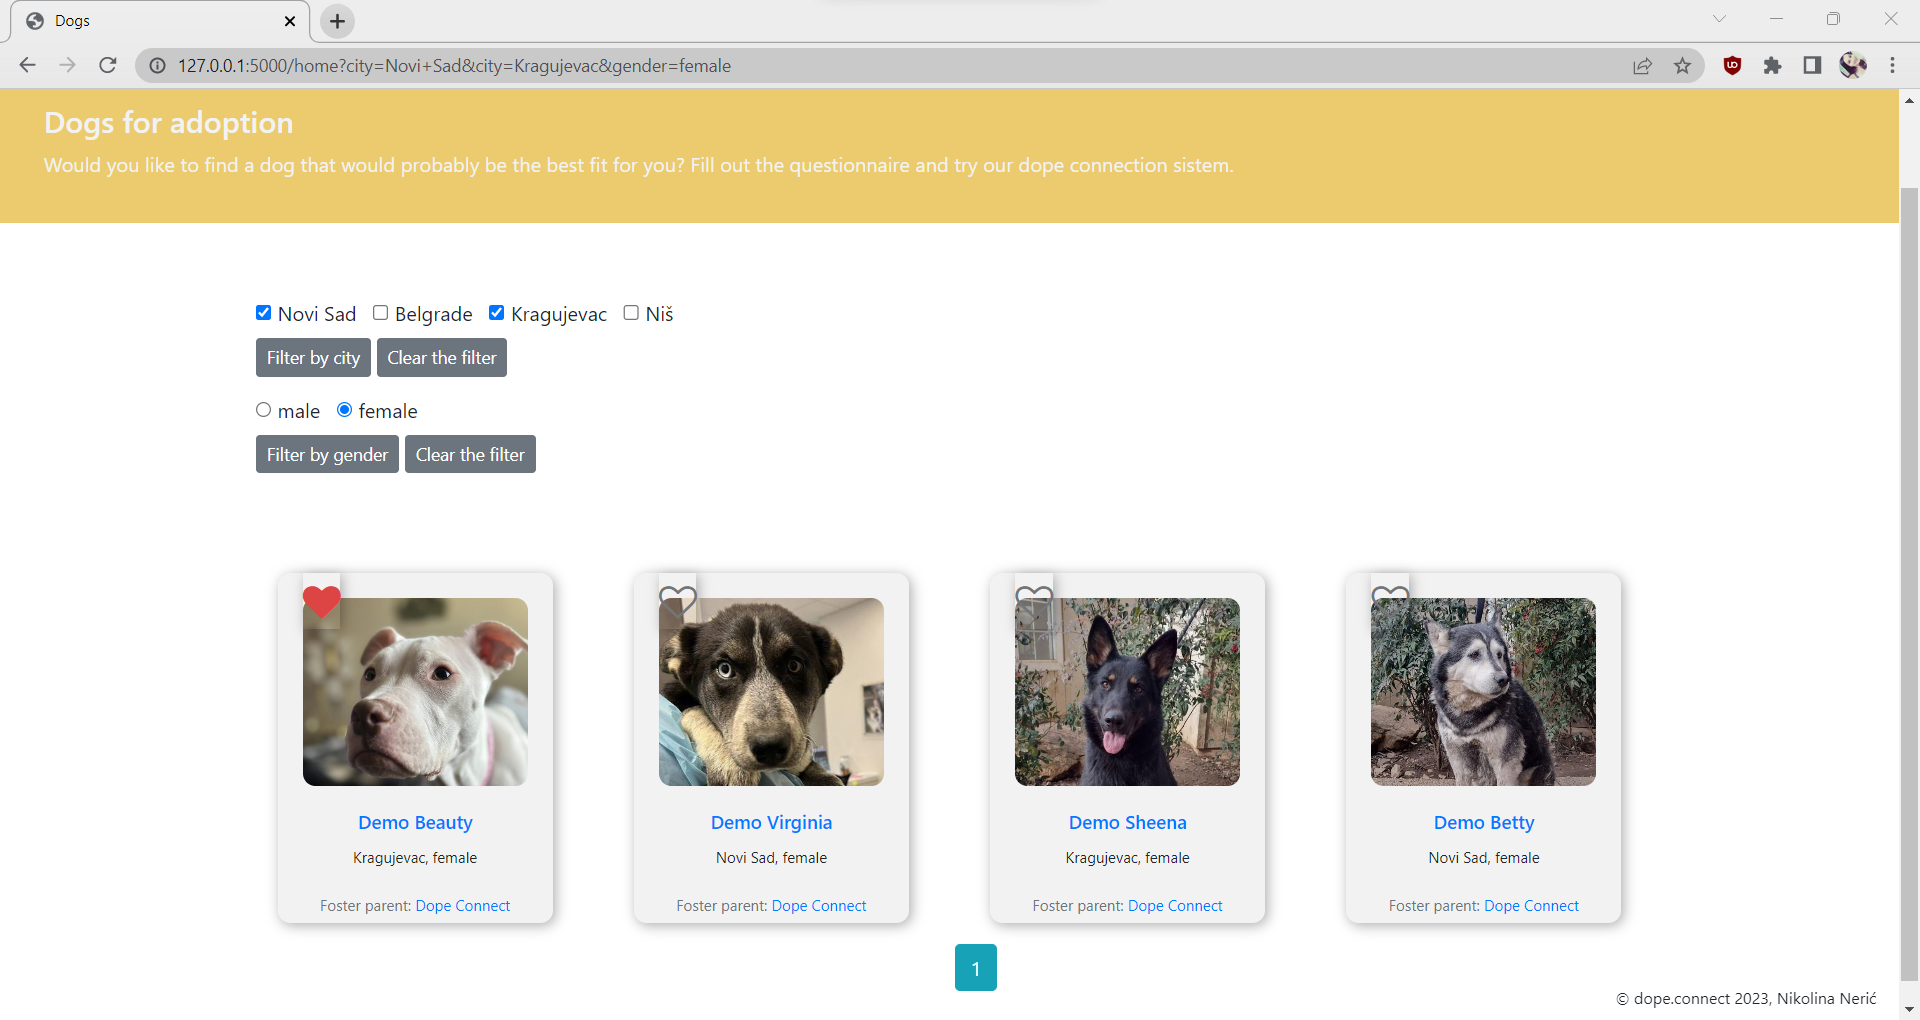Click page 1 in the pagination control

(x=976, y=967)
